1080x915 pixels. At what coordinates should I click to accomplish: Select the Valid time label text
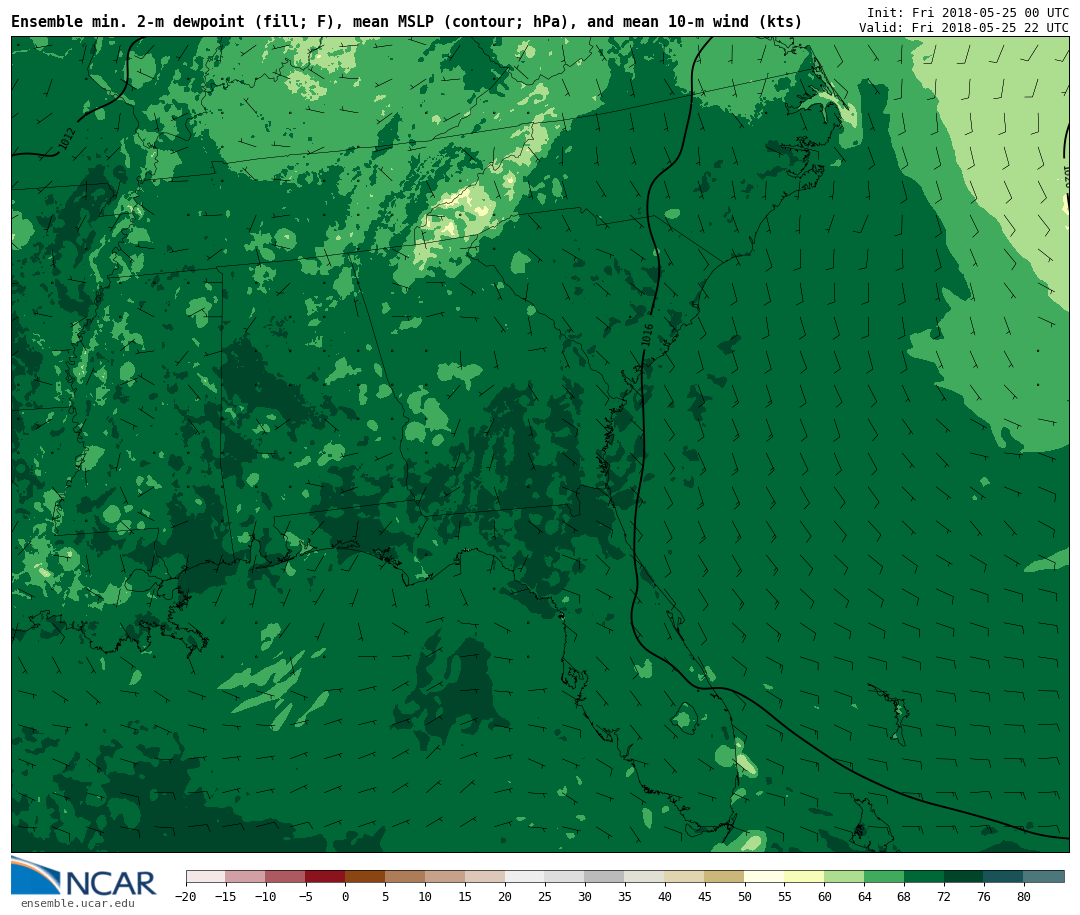[x=963, y=28]
